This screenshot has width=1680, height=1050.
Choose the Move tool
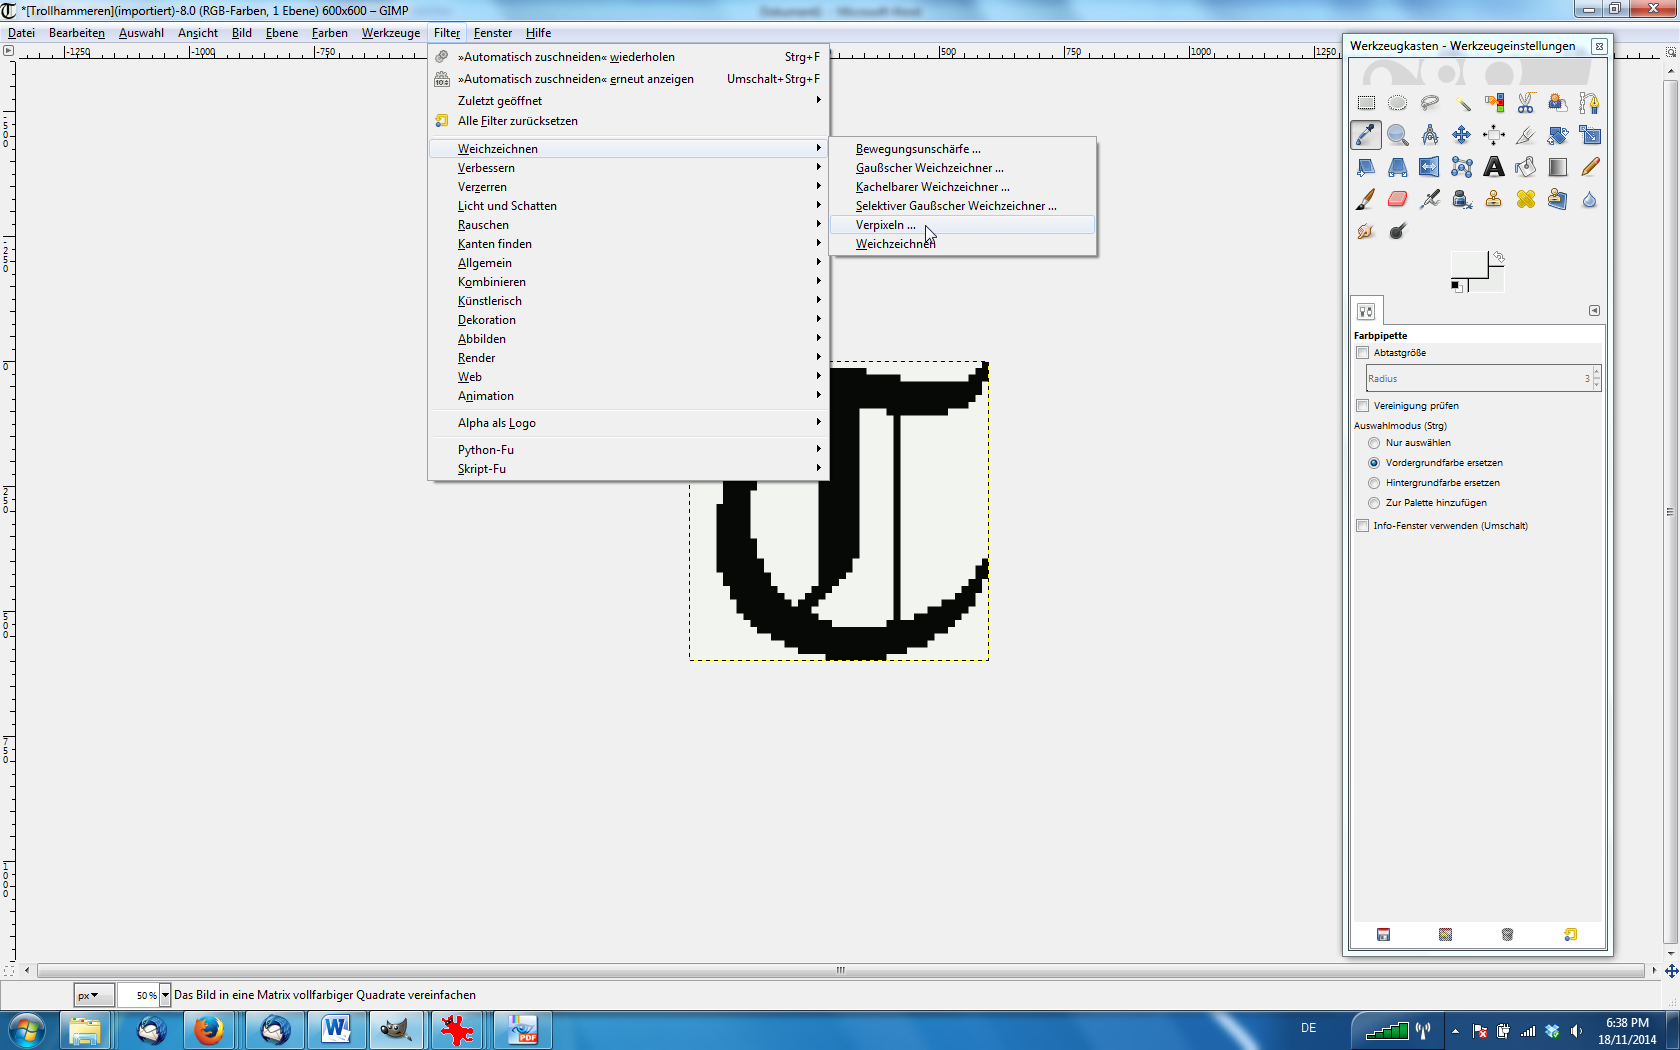point(1461,135)
